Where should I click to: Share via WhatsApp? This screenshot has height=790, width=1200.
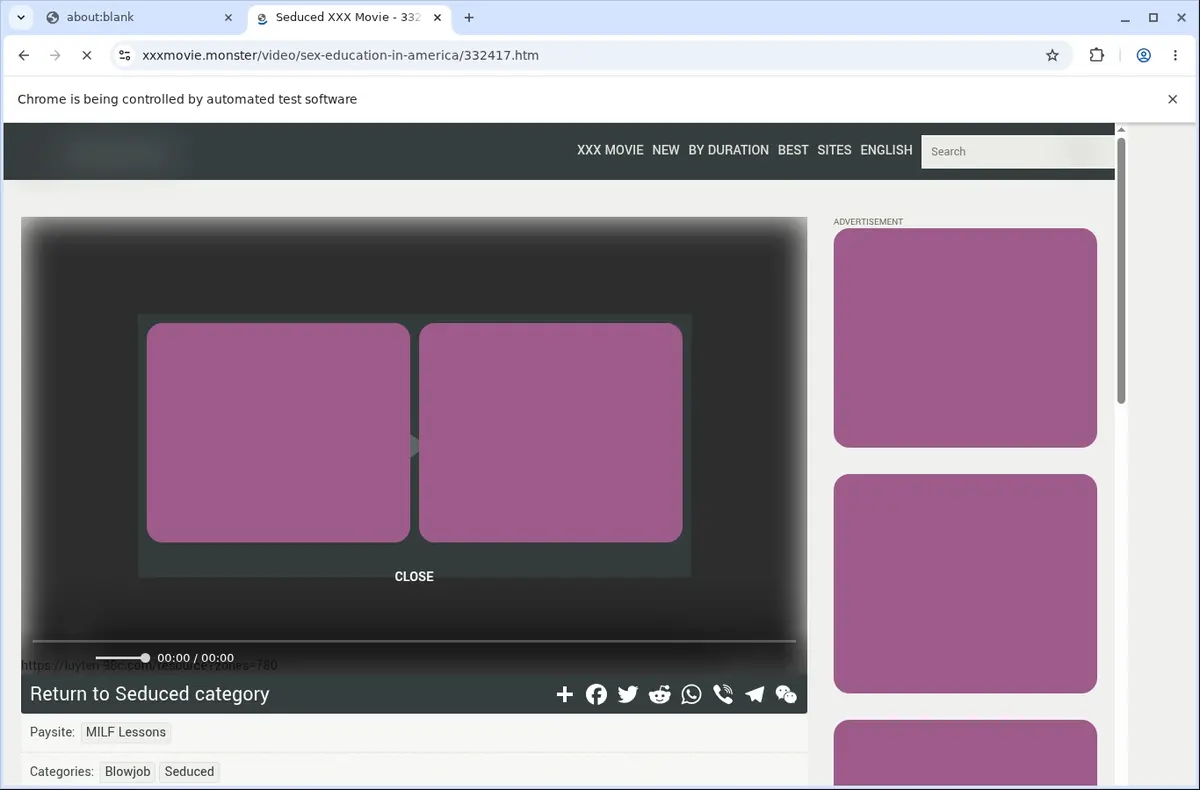[691, 694]
